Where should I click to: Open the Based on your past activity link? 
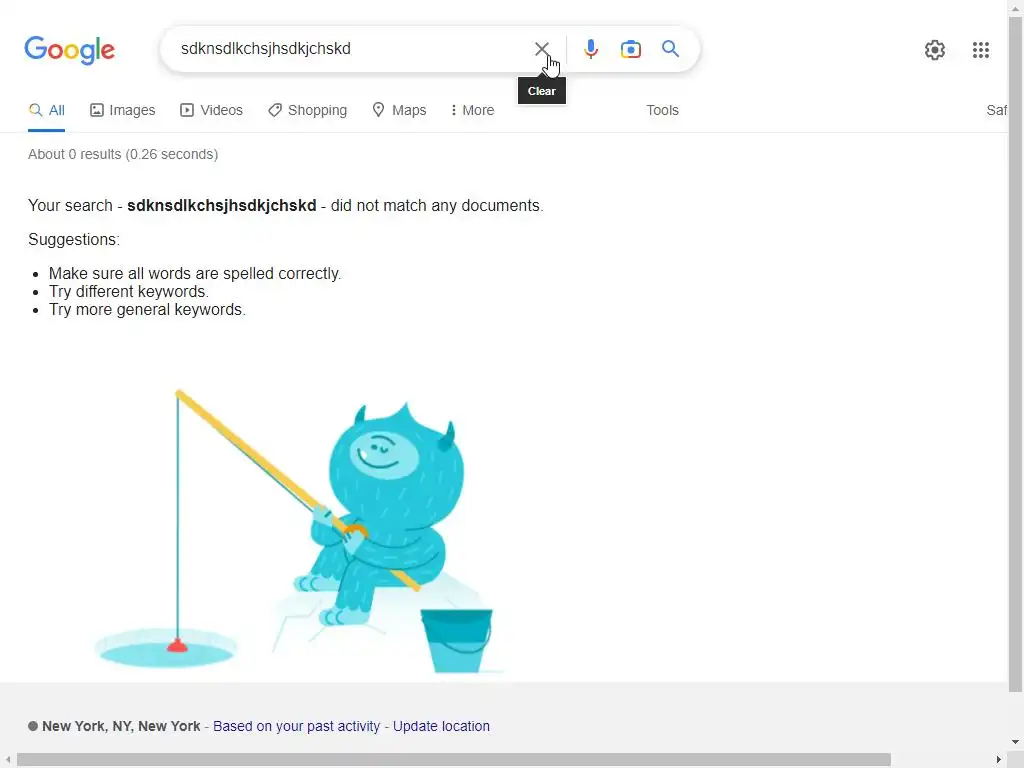coord(296,726)
